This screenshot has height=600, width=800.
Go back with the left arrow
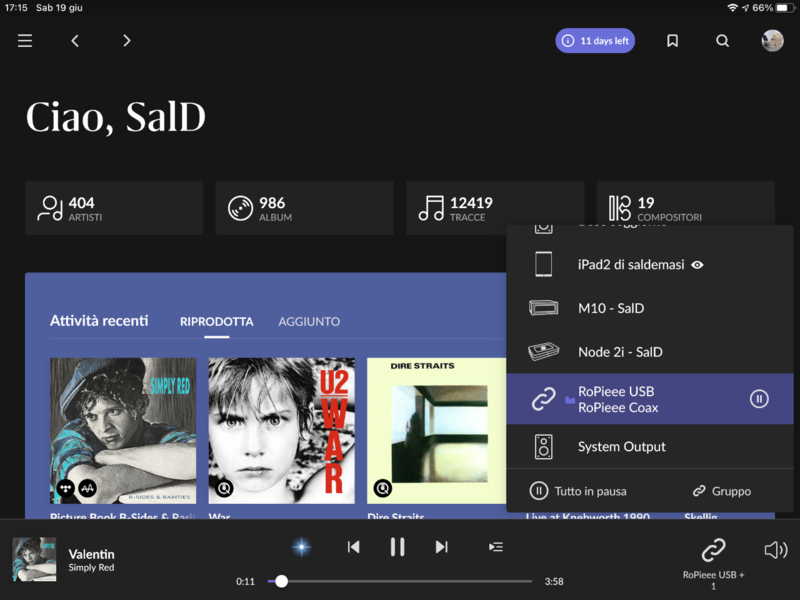(x=75, y=41)
